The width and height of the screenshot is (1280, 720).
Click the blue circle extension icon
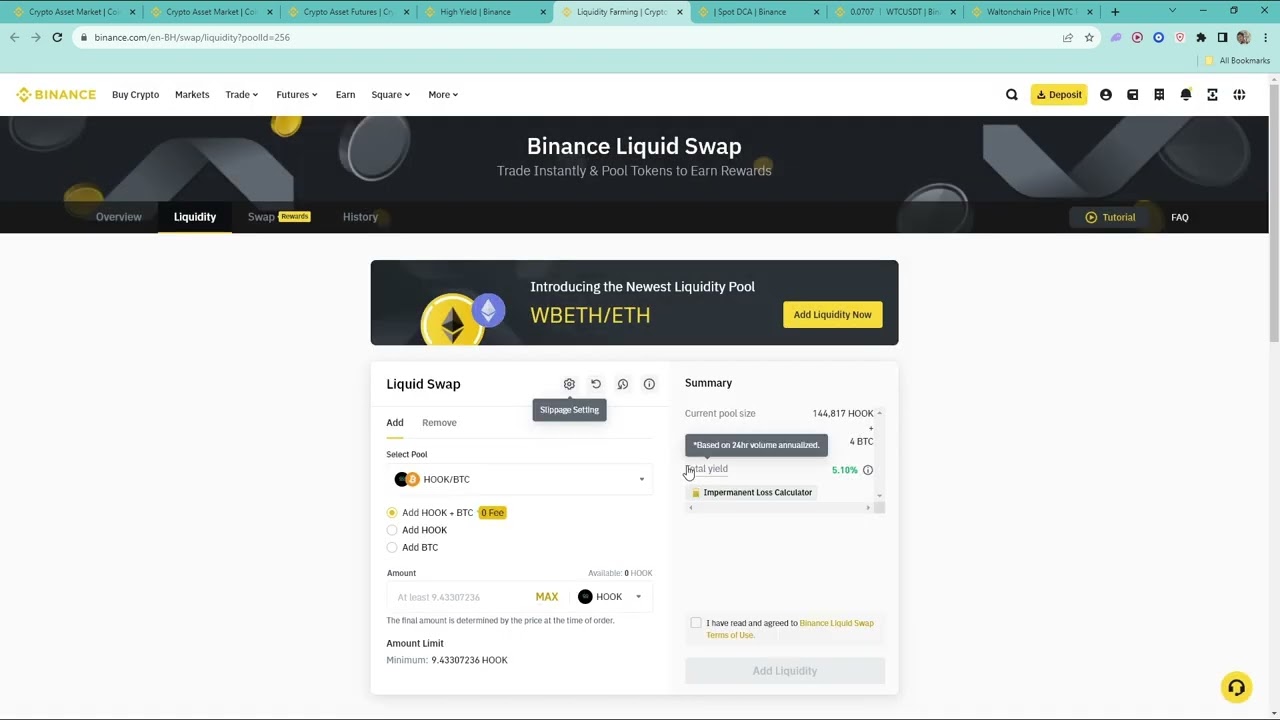(1159, 37)
